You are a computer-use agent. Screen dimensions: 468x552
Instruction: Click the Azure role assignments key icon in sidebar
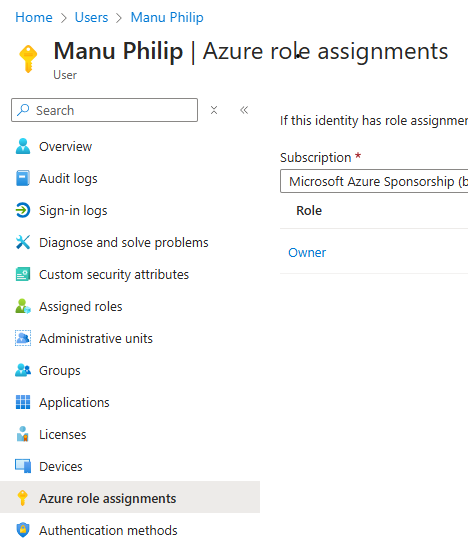point(23,498)
